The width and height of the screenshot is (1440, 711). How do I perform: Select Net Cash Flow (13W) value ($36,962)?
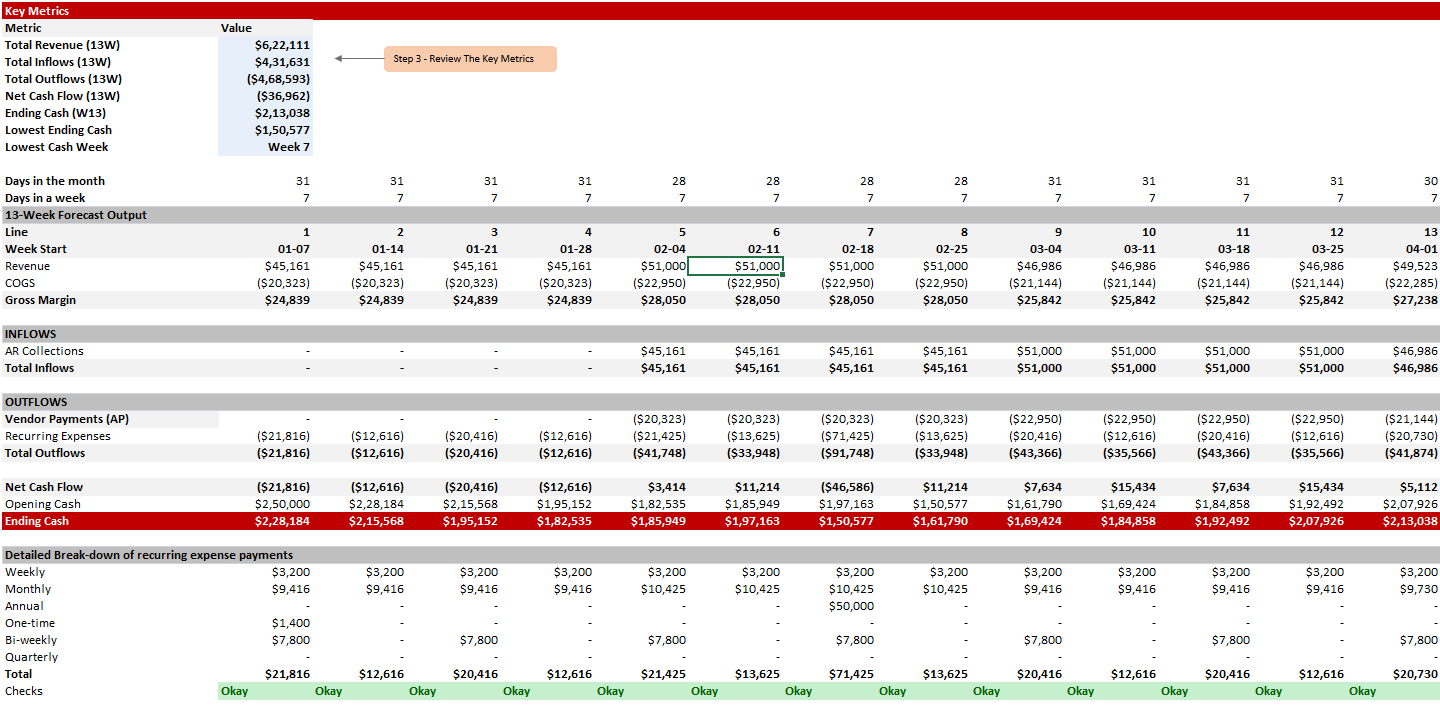pos(285,96)
